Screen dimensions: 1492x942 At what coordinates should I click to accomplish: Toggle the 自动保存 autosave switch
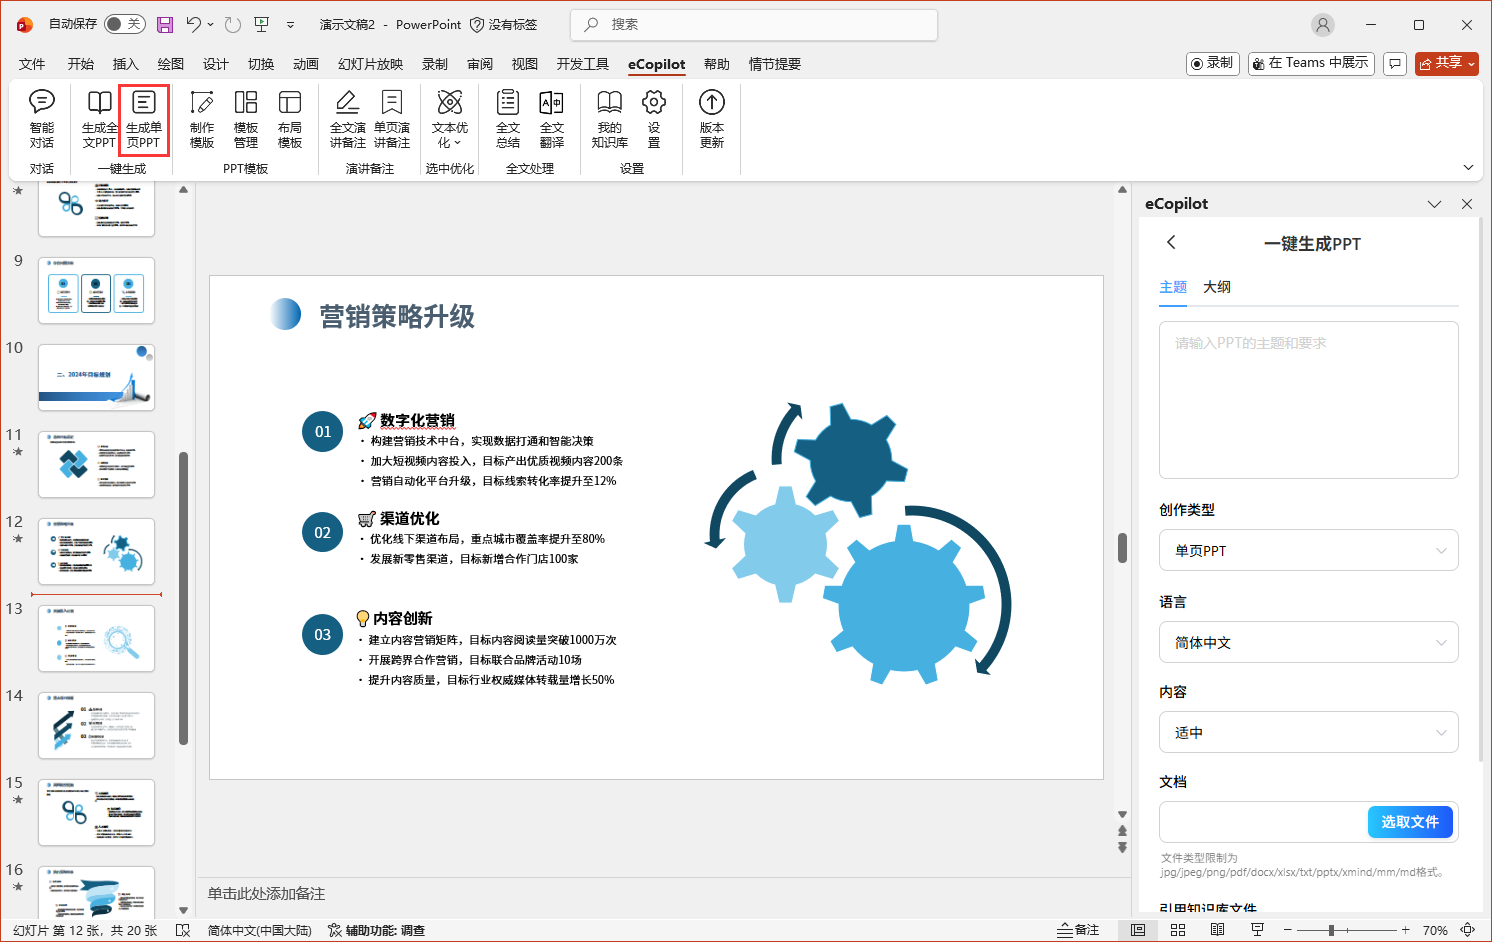[124, 24]
